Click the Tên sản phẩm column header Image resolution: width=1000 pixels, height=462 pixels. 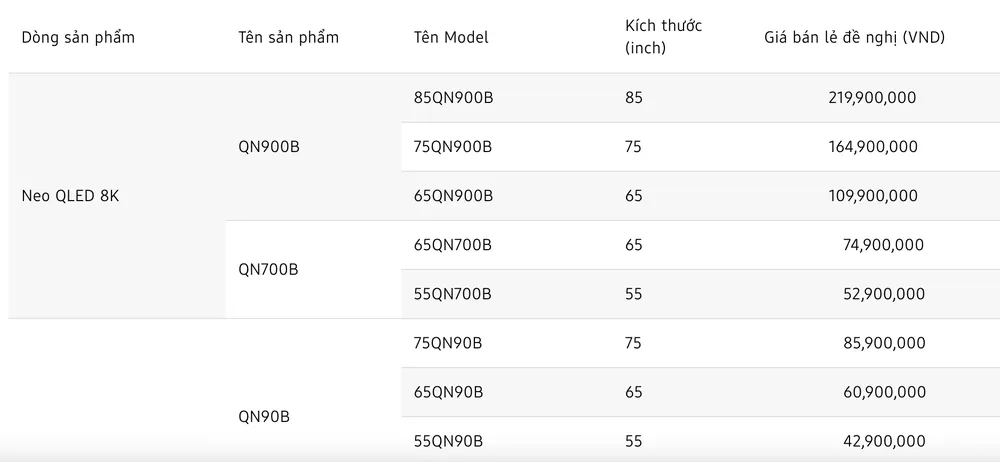pos(288,38)
